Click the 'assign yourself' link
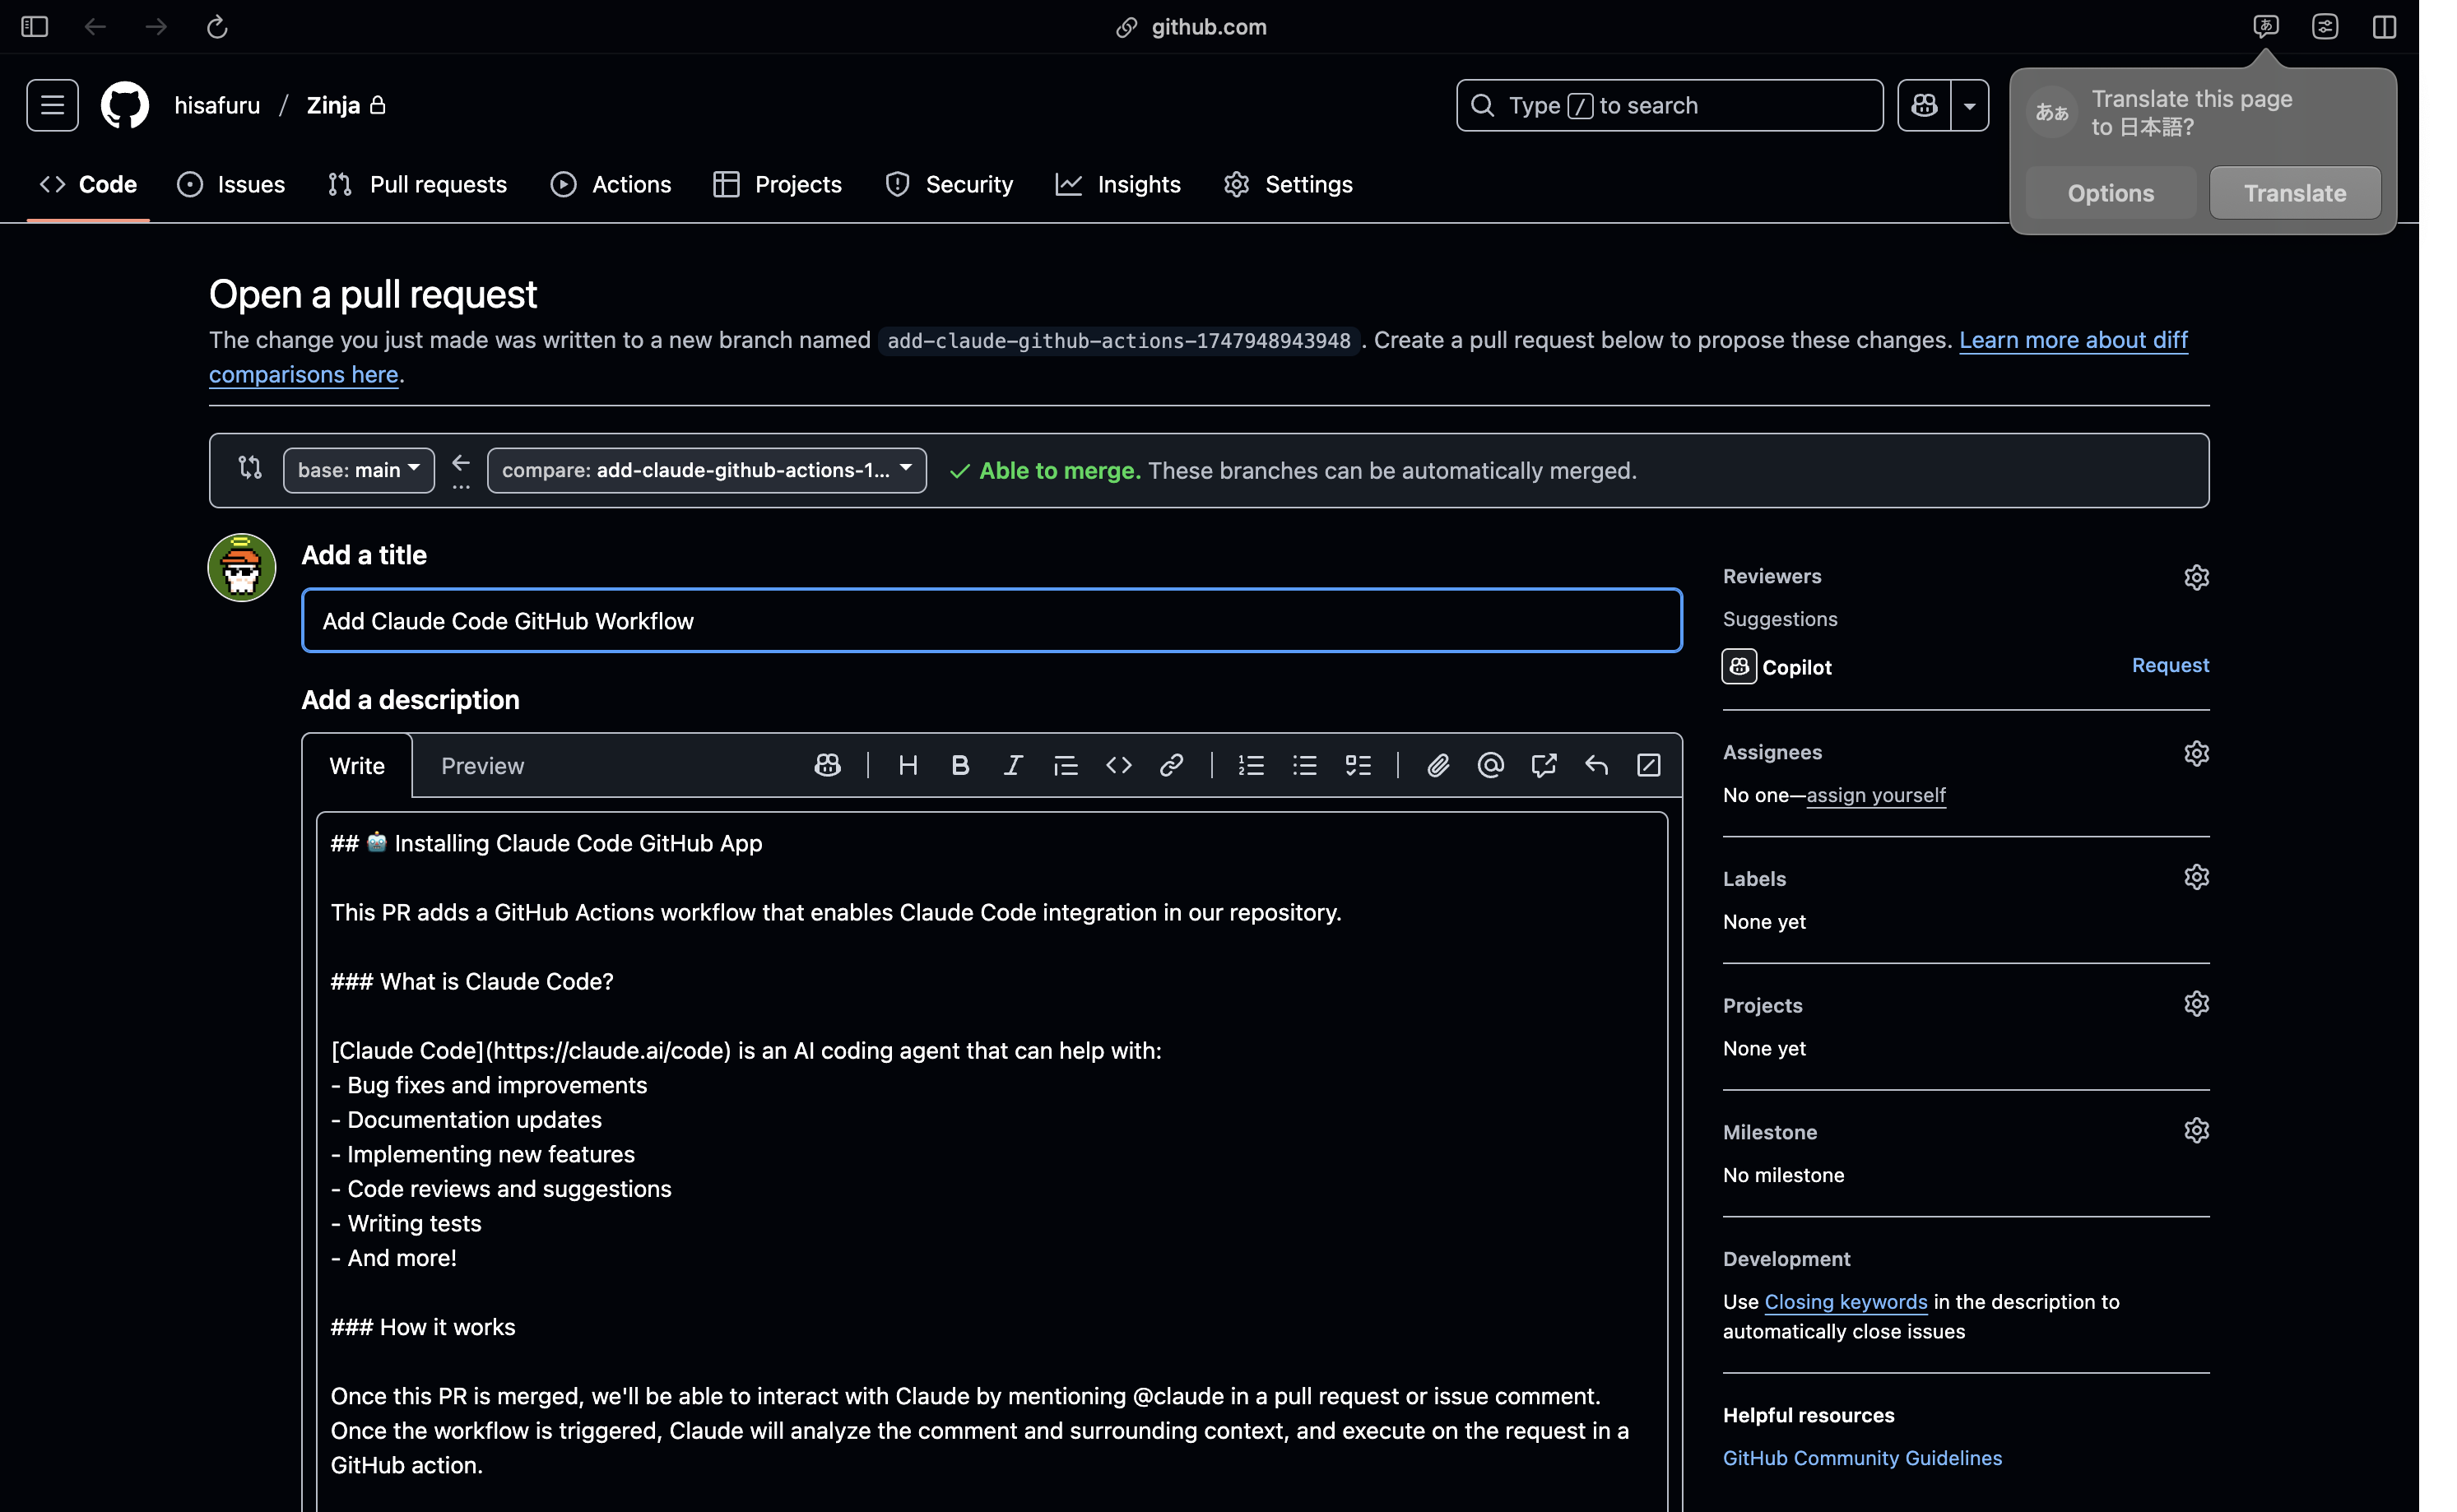 (1875, 795)
